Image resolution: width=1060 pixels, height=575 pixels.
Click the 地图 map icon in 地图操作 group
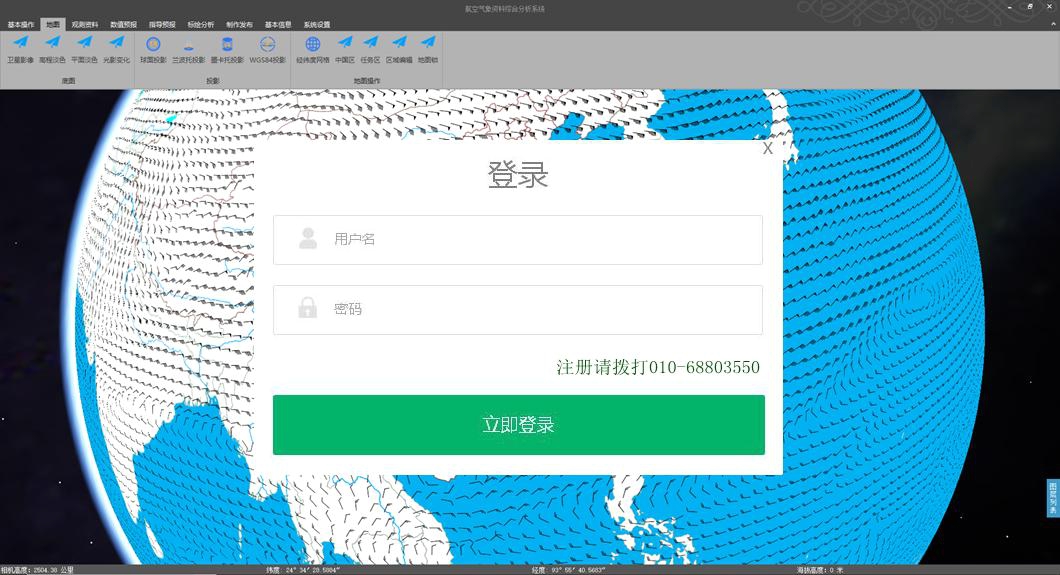pyautogui.click(x=428, y=49)
